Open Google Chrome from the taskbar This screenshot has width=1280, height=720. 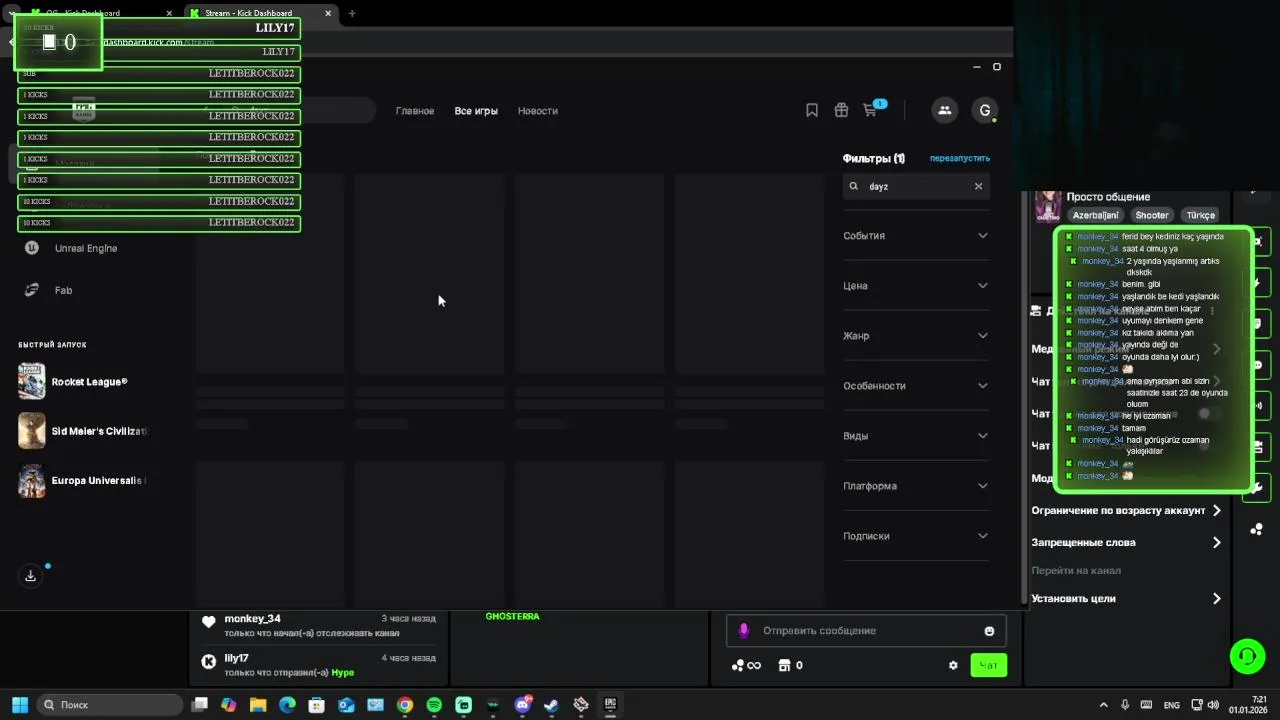(x=405, y=705)
